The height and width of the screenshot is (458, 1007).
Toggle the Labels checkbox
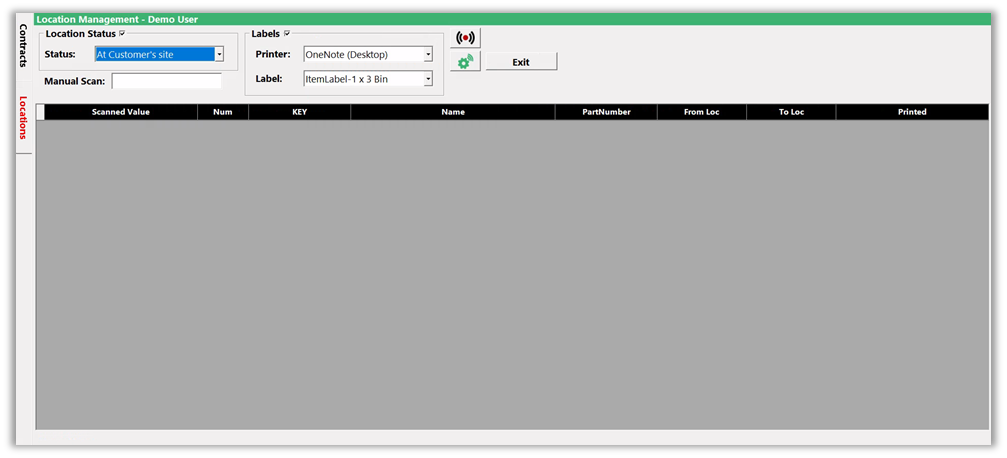pos(287,34)
